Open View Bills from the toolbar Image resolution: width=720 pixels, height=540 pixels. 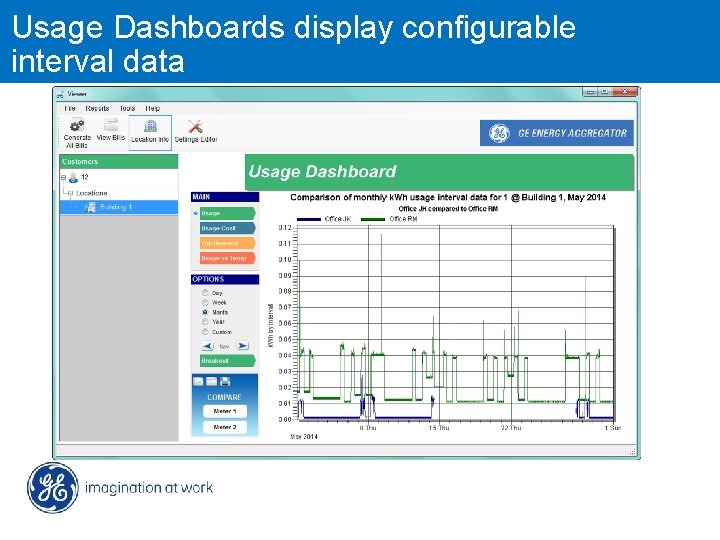(111, 130)
